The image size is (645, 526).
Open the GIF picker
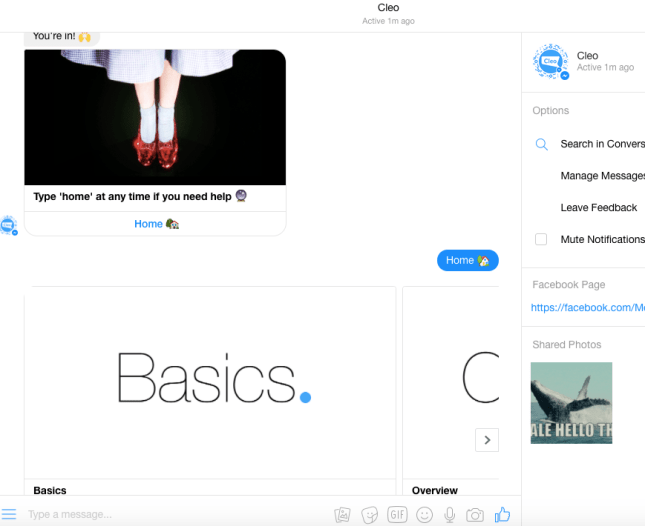397,515
